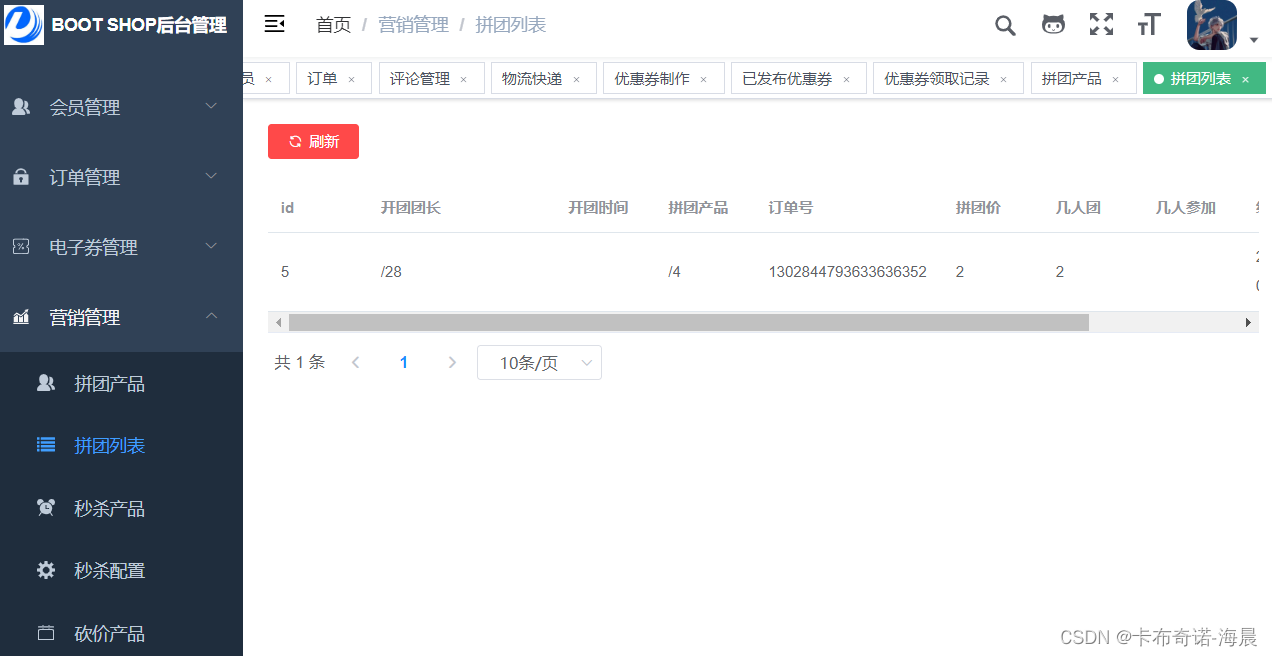Click the chart icon beside 营销管理

pyautogui.click(x=22, y=317)
